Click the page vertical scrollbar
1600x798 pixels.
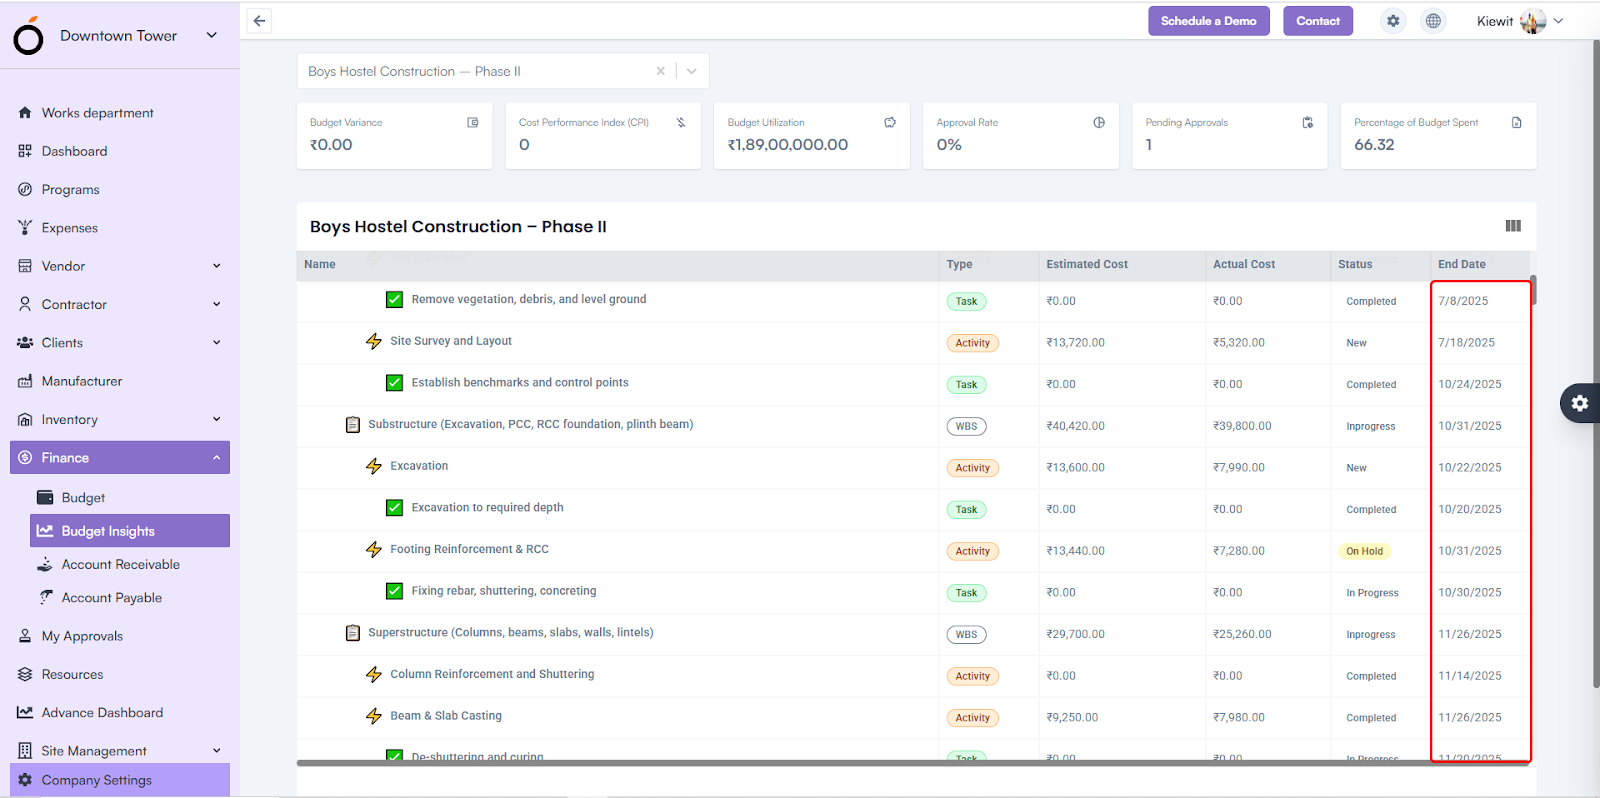pos(1596,365)
